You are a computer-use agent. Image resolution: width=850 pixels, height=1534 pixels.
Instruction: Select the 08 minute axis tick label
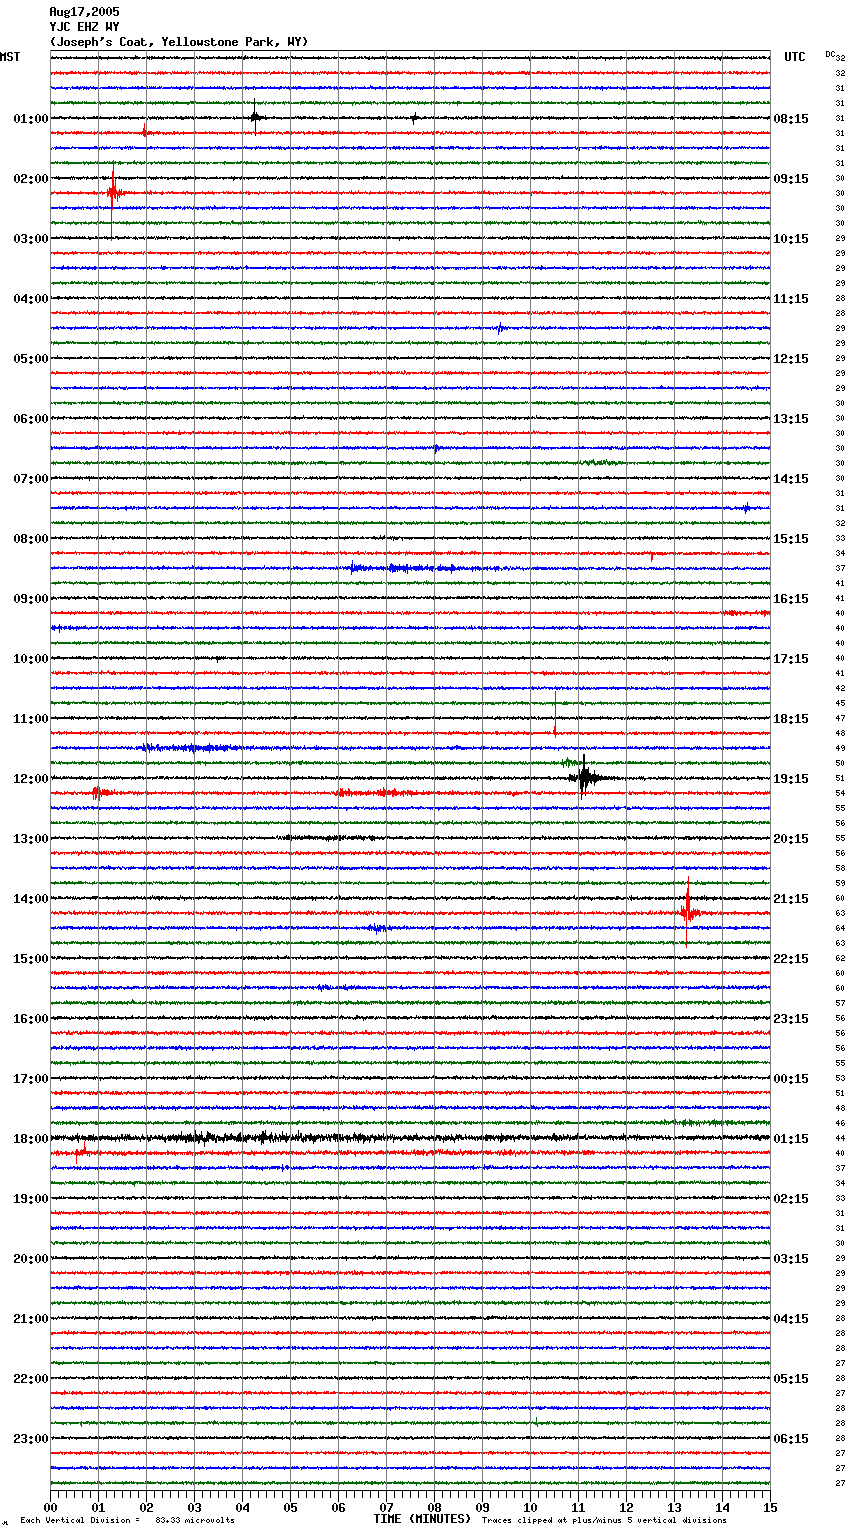[x=434, y=1507]
